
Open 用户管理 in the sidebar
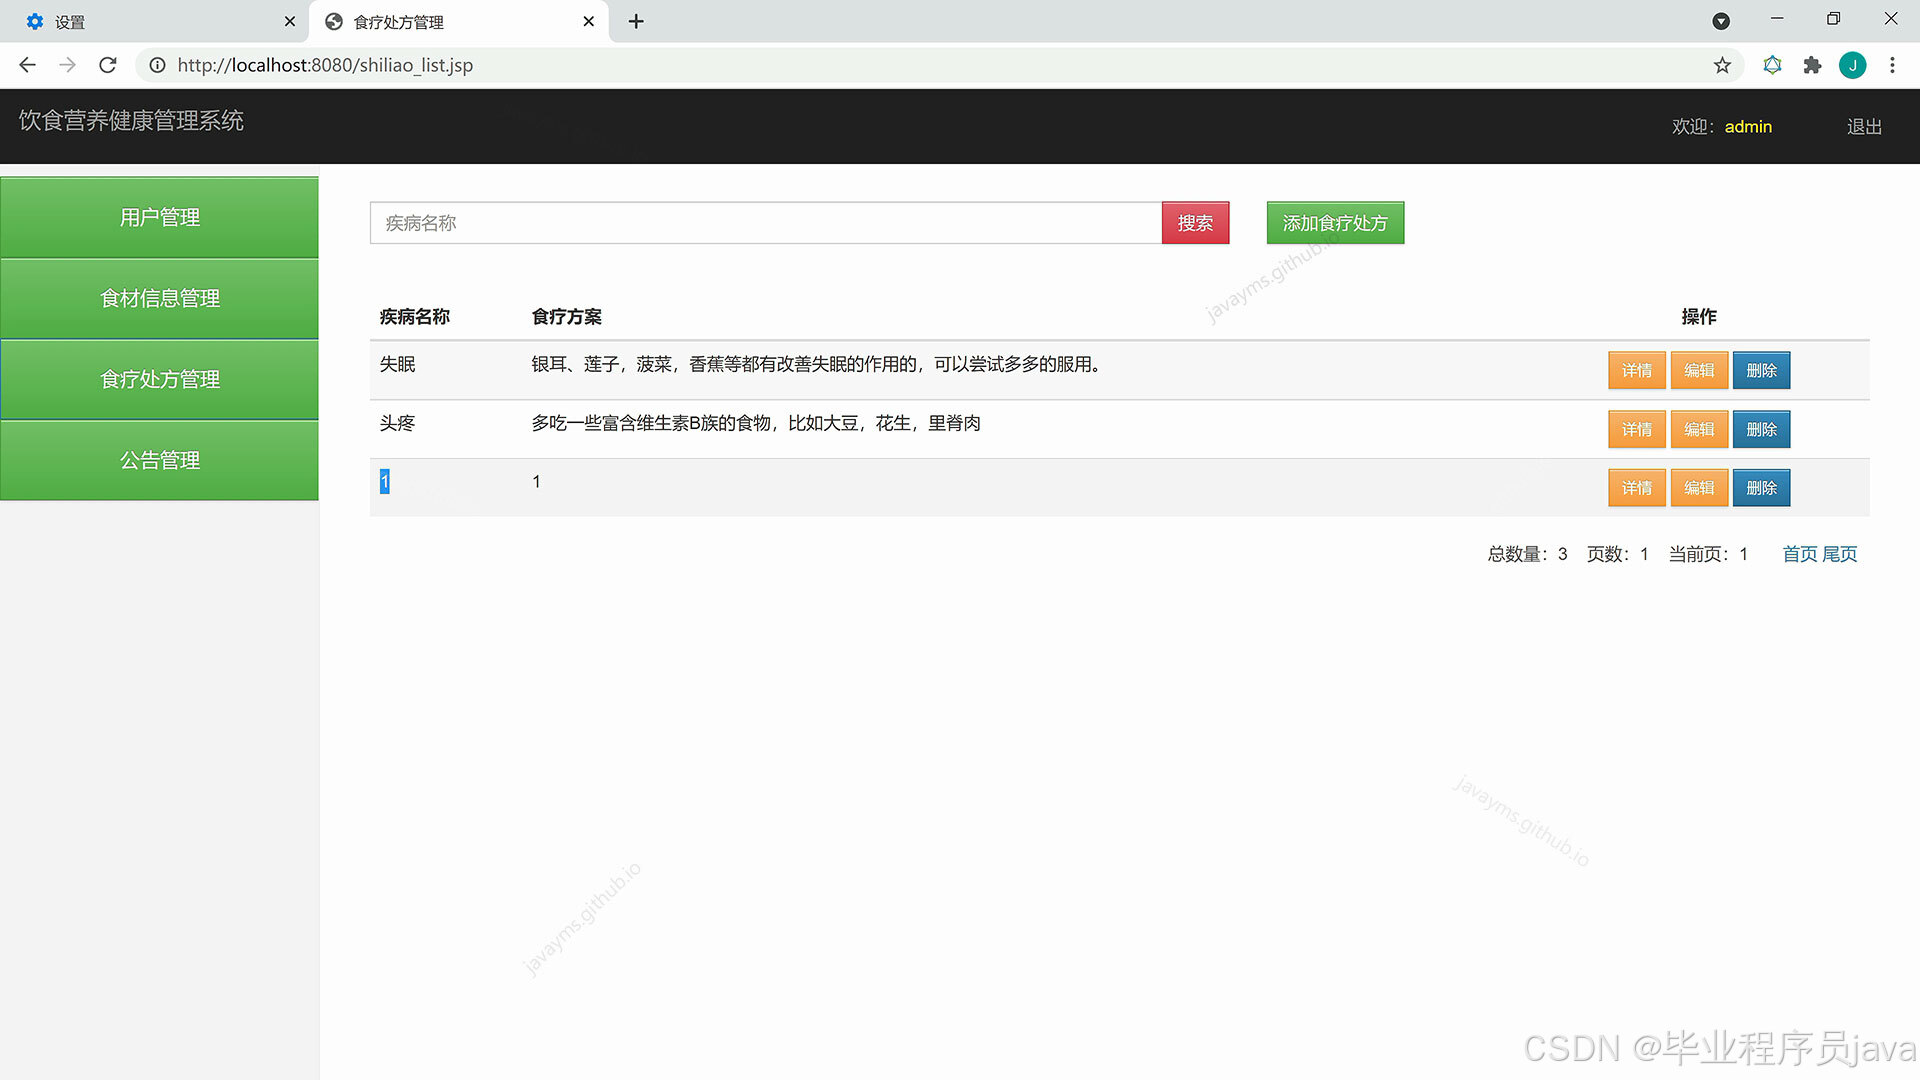159,217
